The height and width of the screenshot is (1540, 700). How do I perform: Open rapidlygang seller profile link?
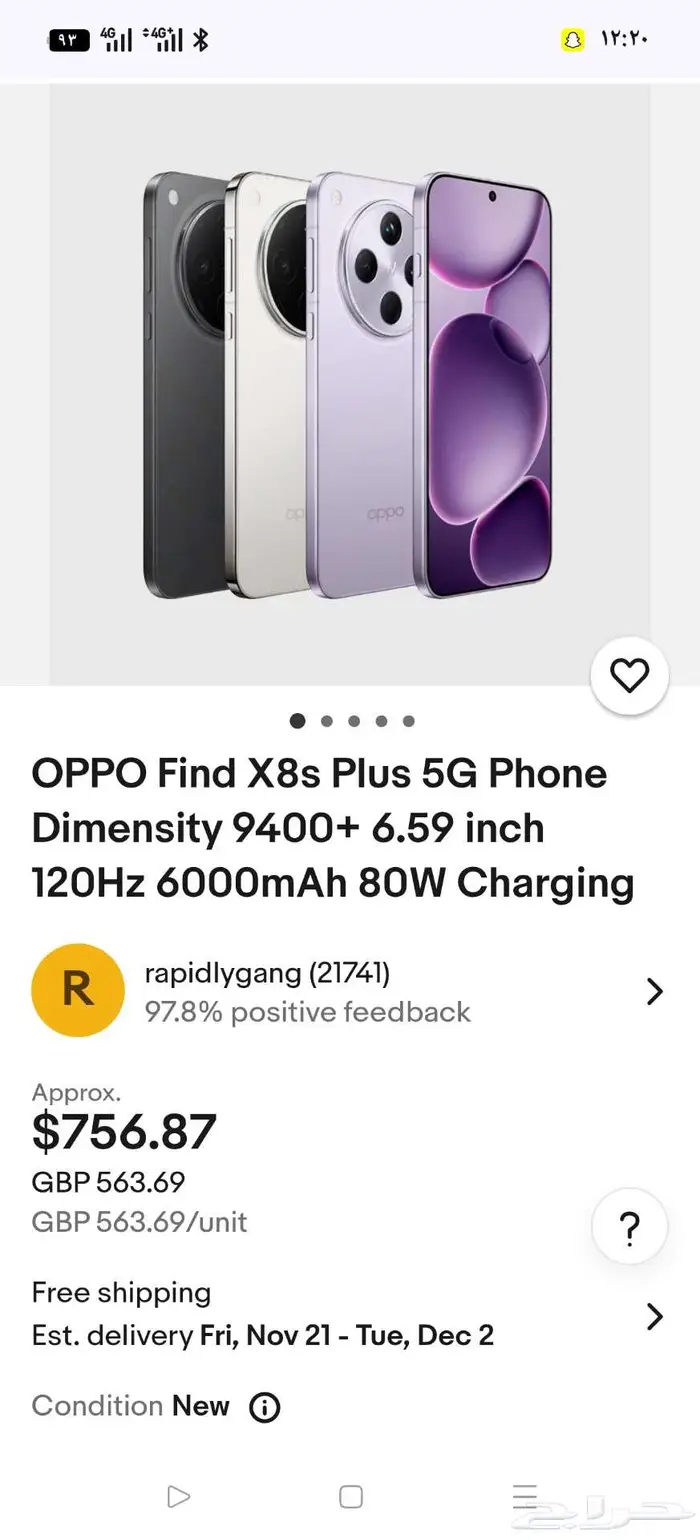click(x=267, y=972)
